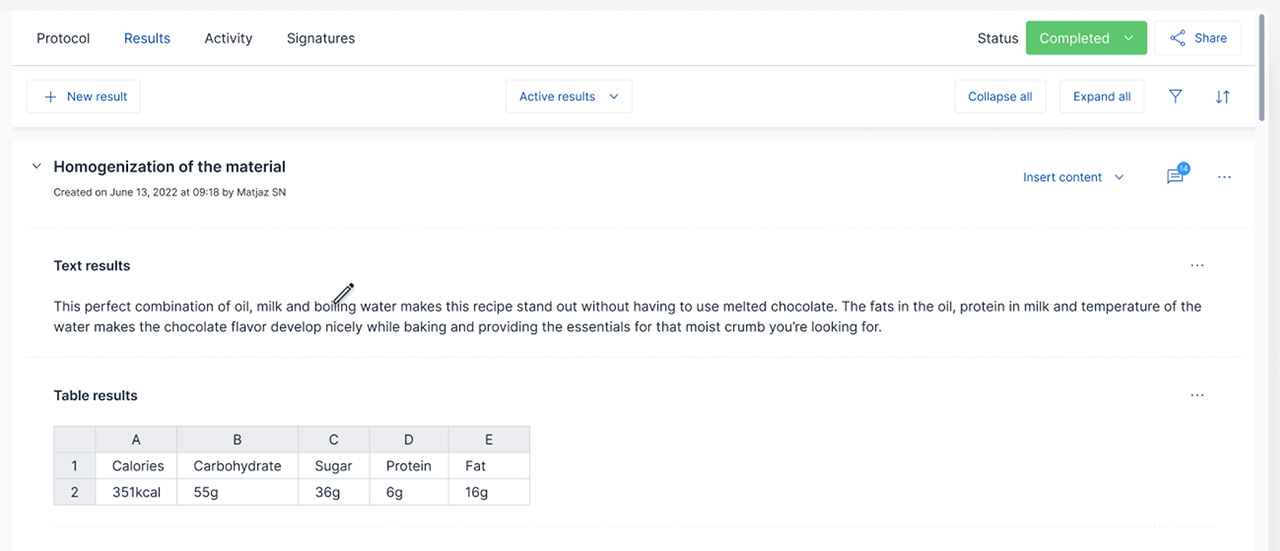The height and width of the screenshot is (551, 1280).
Task: Open the Active results dropdown
Action: pyautogui.click(x=568, y=97)
